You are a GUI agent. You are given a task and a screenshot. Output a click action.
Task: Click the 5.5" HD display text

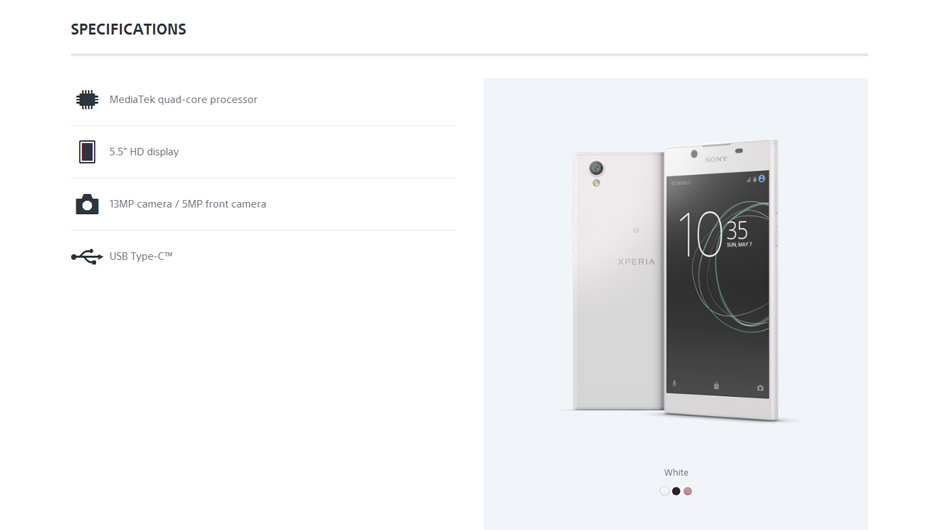[x=144, y=151]
